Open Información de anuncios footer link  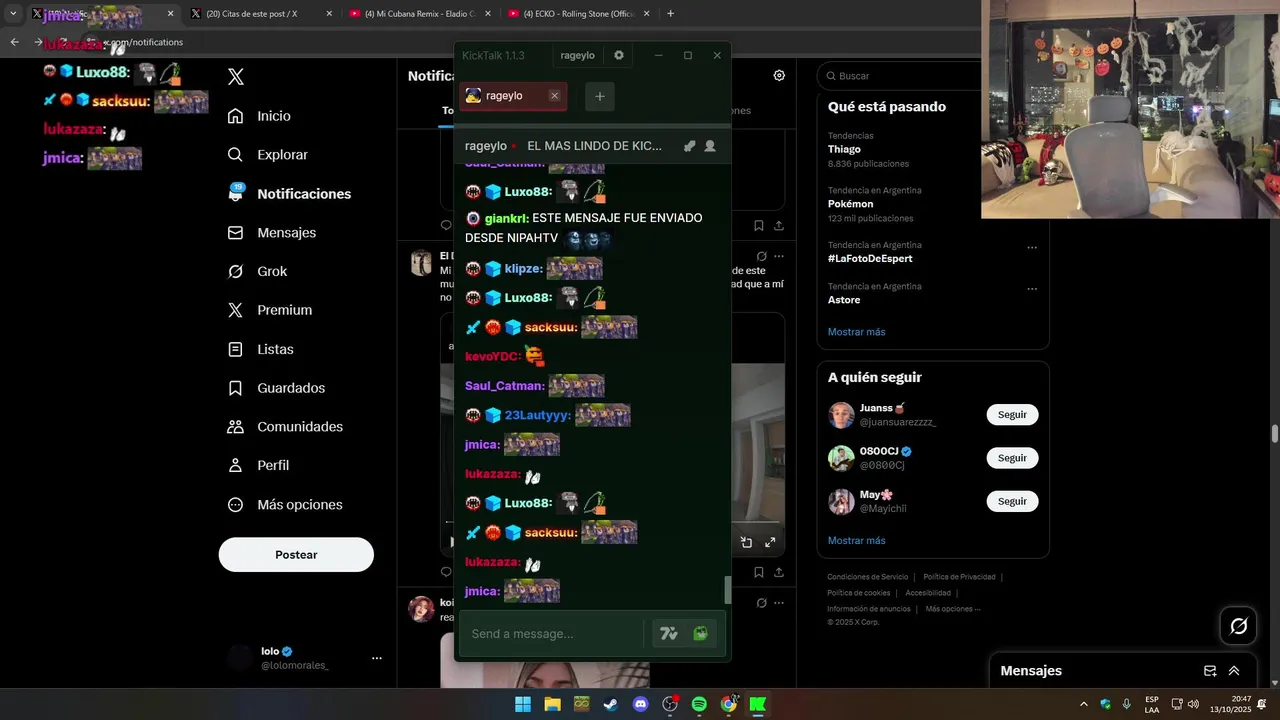pyautogui.click(x=868, y=609)
